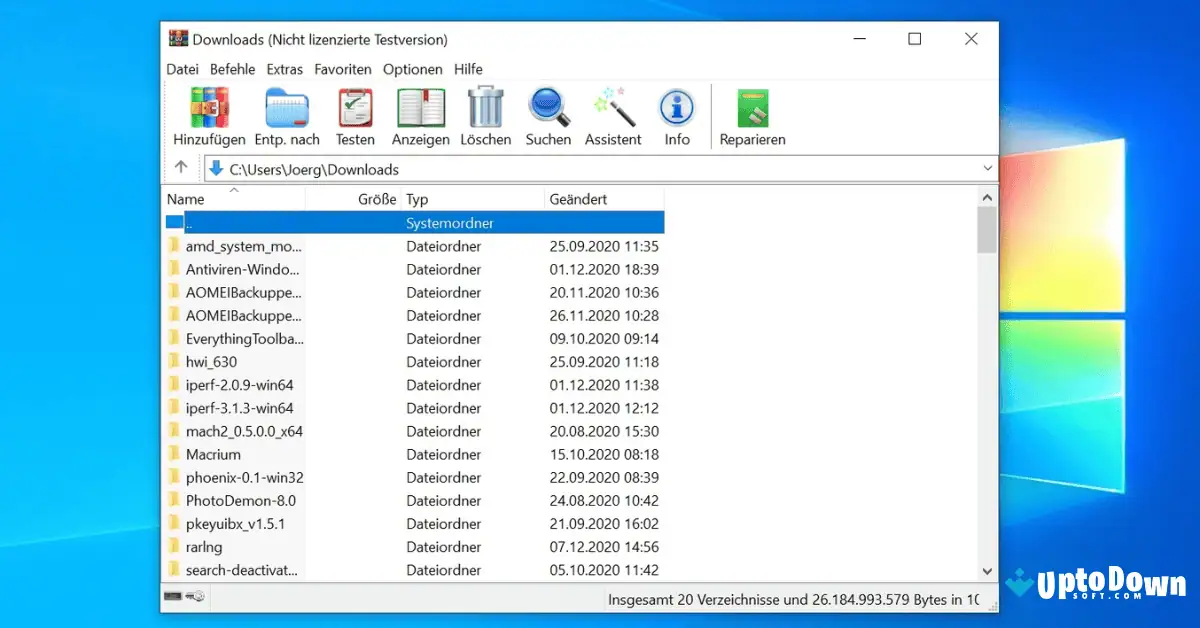Sort by the Geändert column header
Viewport: 1200px width, 628px height.
[x=577, y=198]
